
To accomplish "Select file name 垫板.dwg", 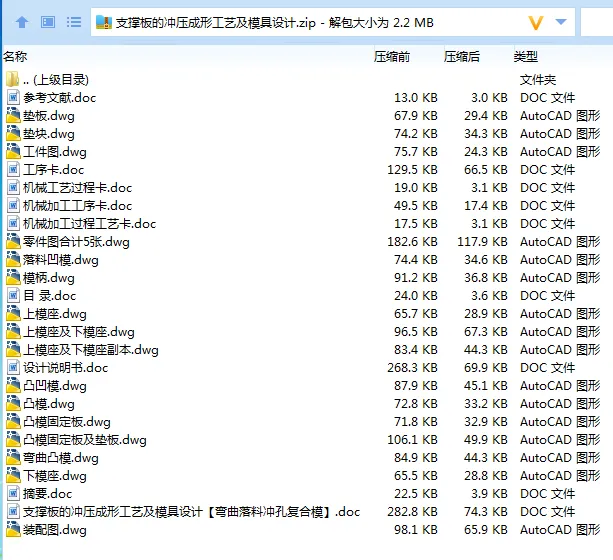I will click(48, 116).
